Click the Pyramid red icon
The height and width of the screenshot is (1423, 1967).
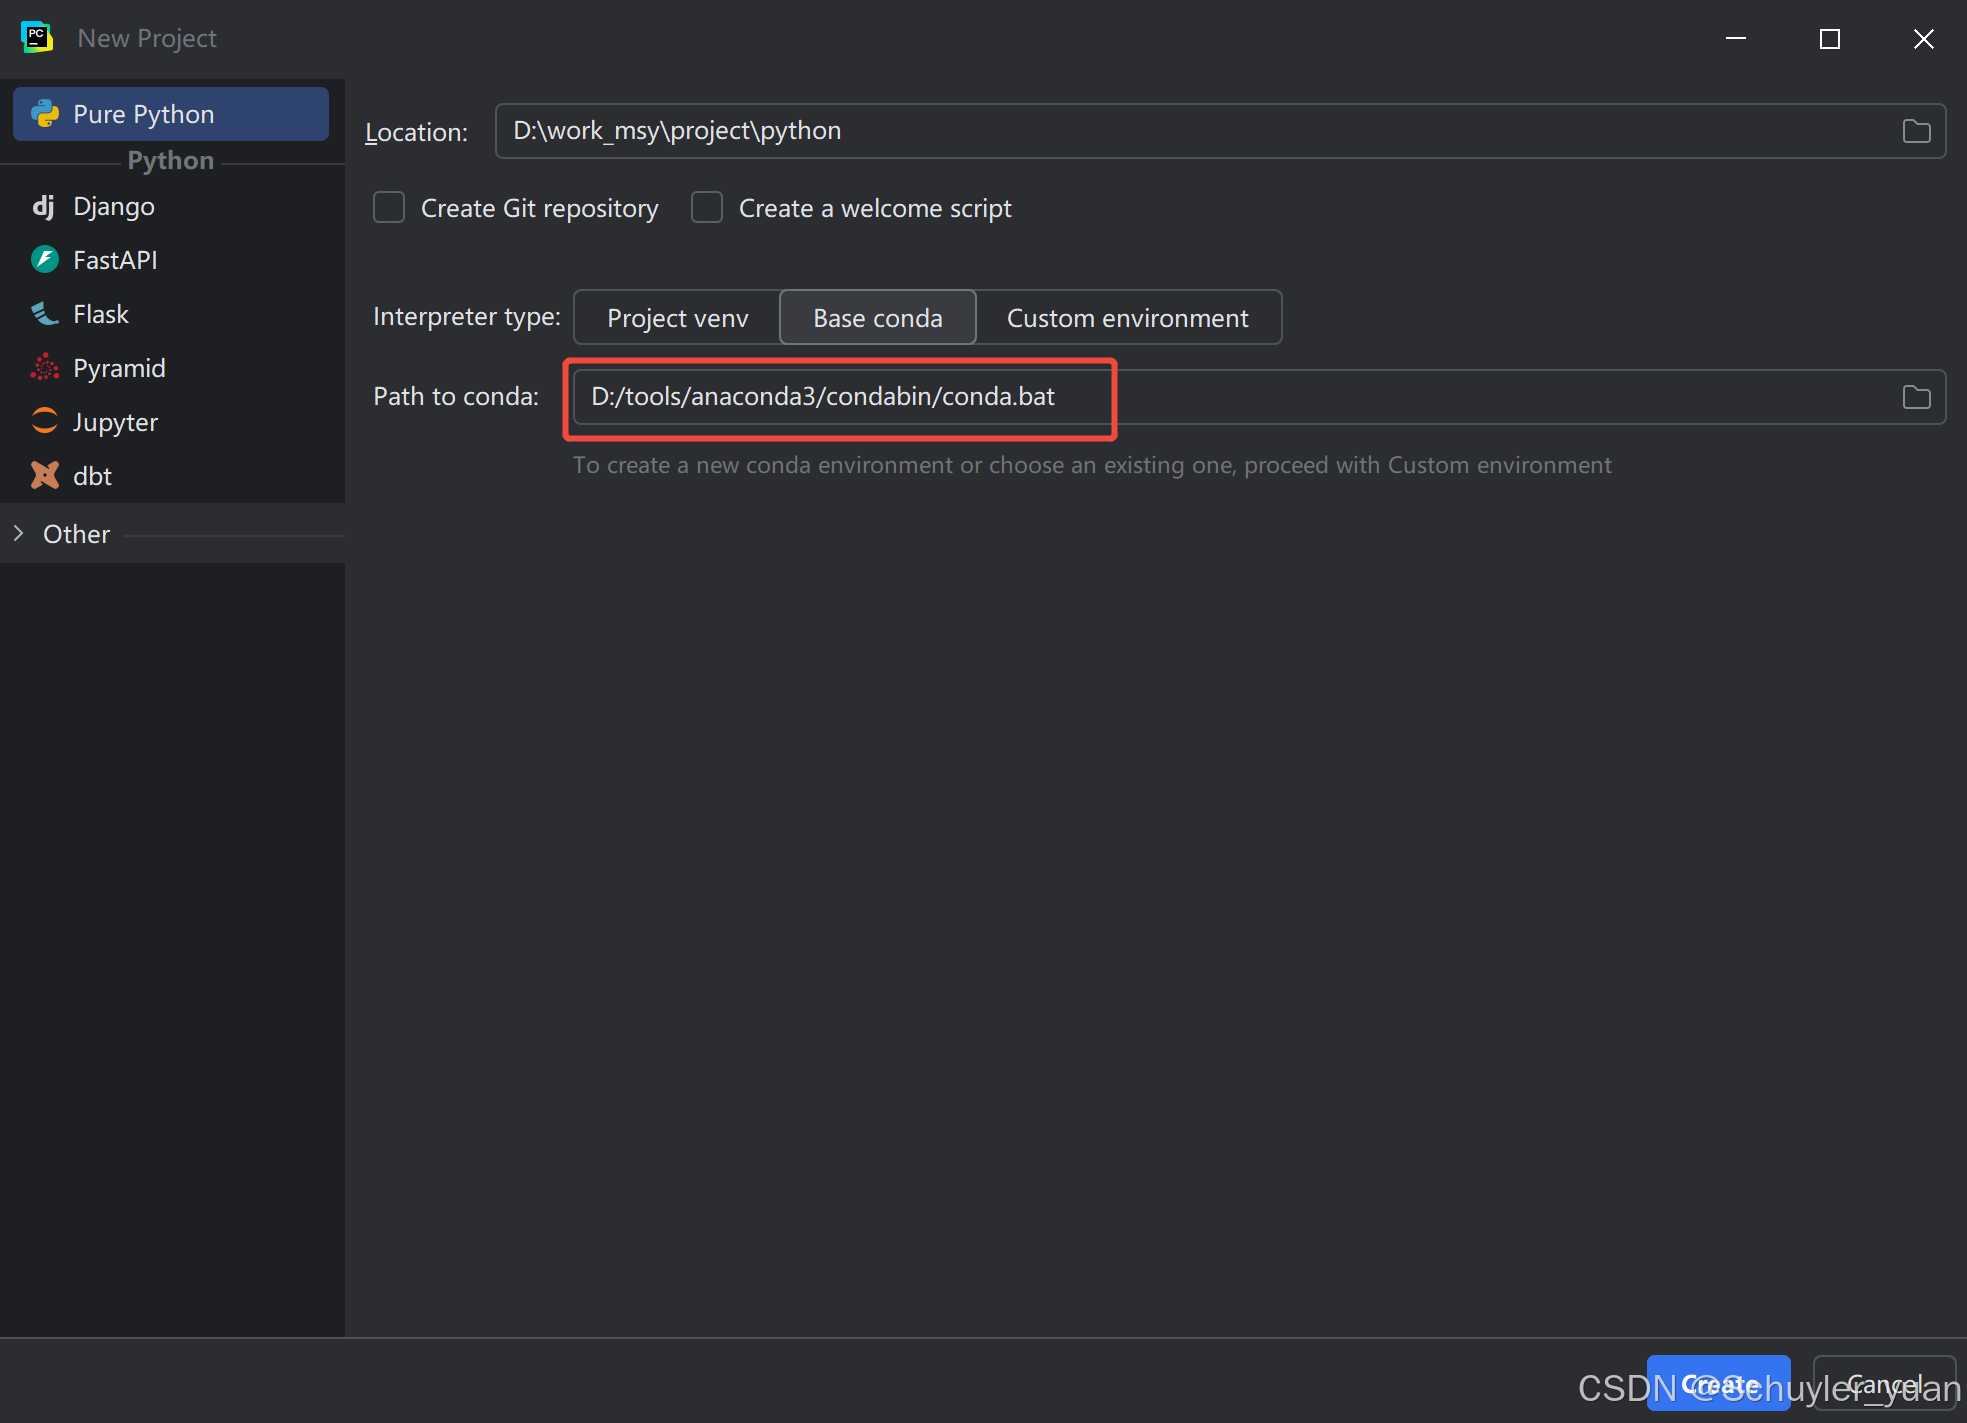click(x=45, y=368)
